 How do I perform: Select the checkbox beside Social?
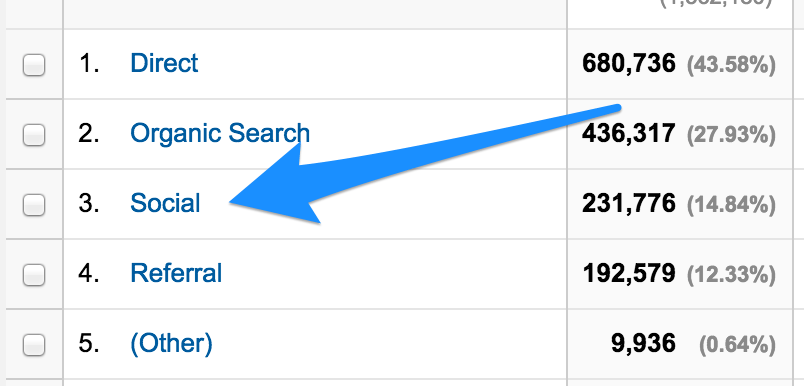coord(34,205)
